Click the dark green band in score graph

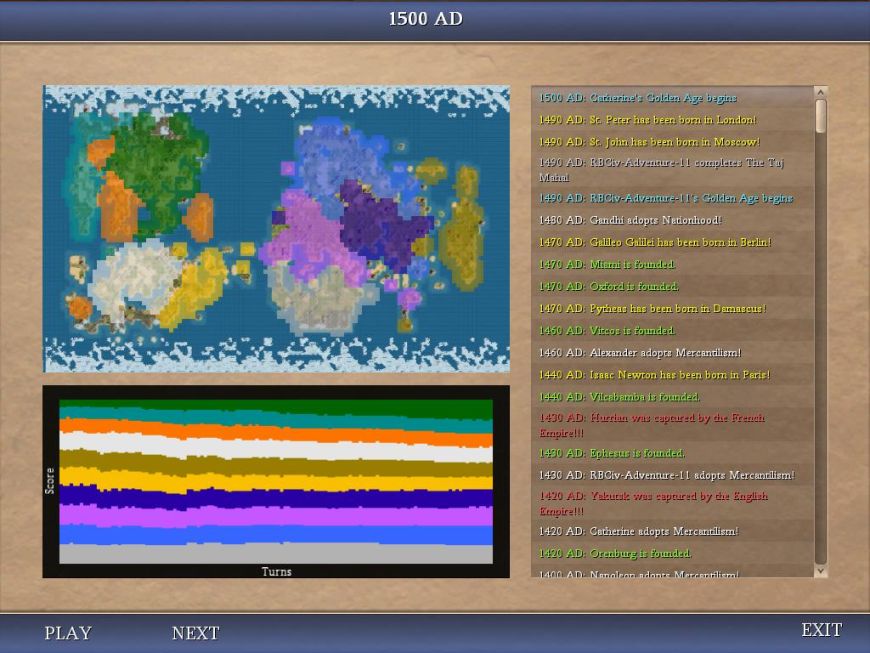(x=276, y=407)
